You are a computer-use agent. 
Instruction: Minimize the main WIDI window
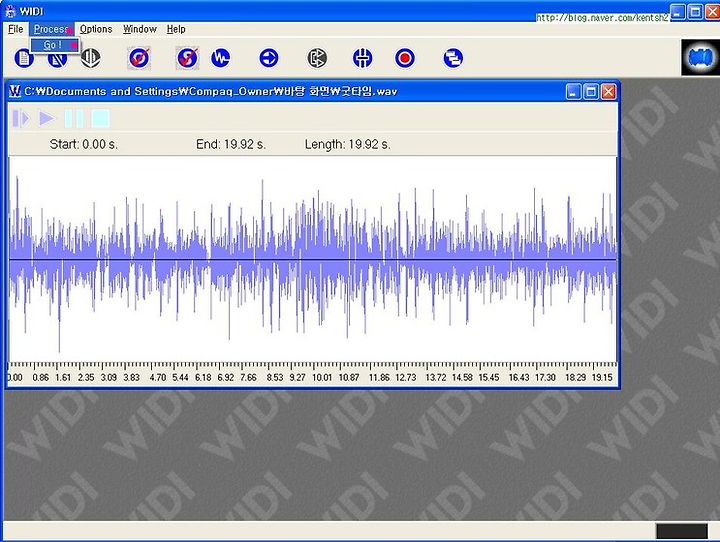[677, 11]
